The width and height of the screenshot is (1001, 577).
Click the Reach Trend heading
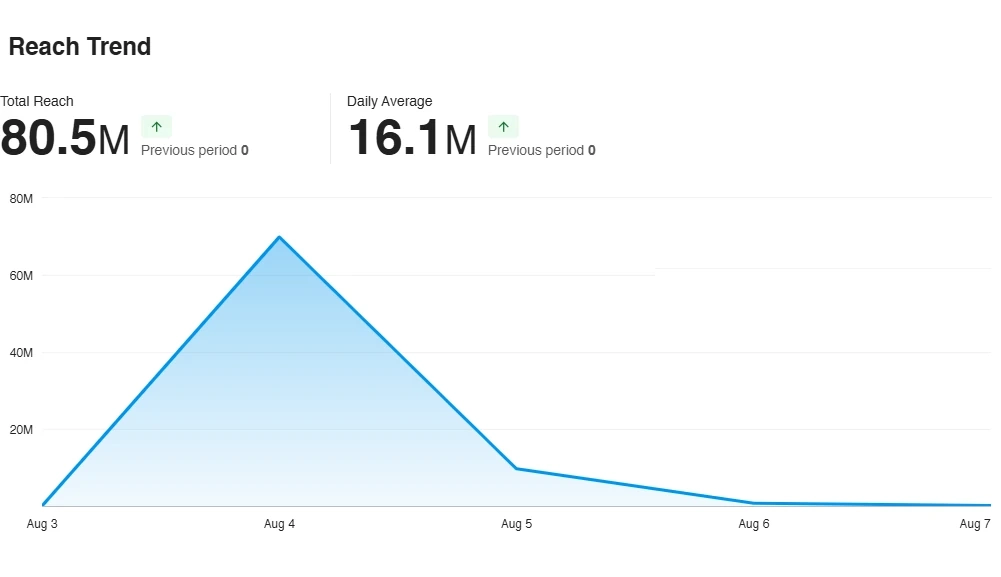tap(80, 47)
